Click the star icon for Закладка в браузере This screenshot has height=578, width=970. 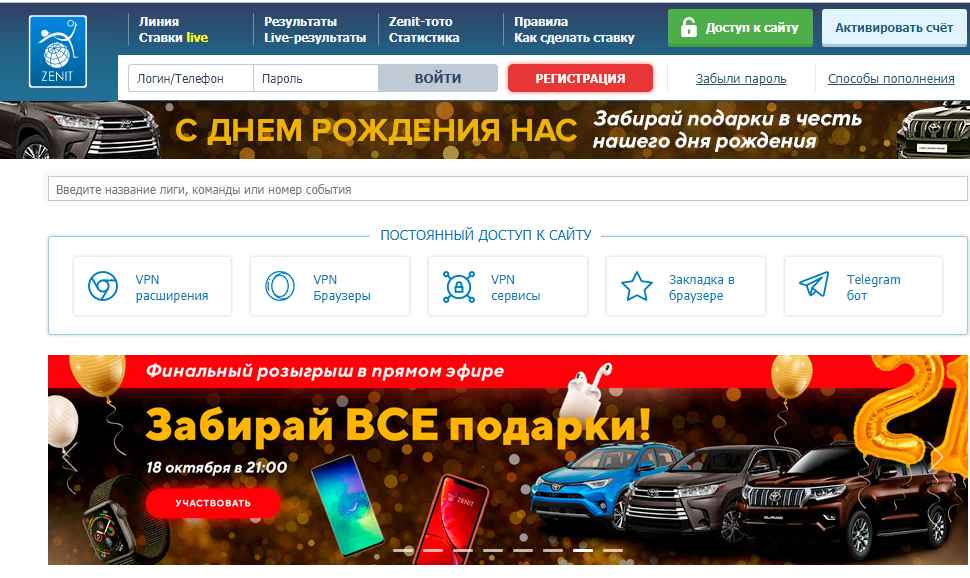click(637, 287)
